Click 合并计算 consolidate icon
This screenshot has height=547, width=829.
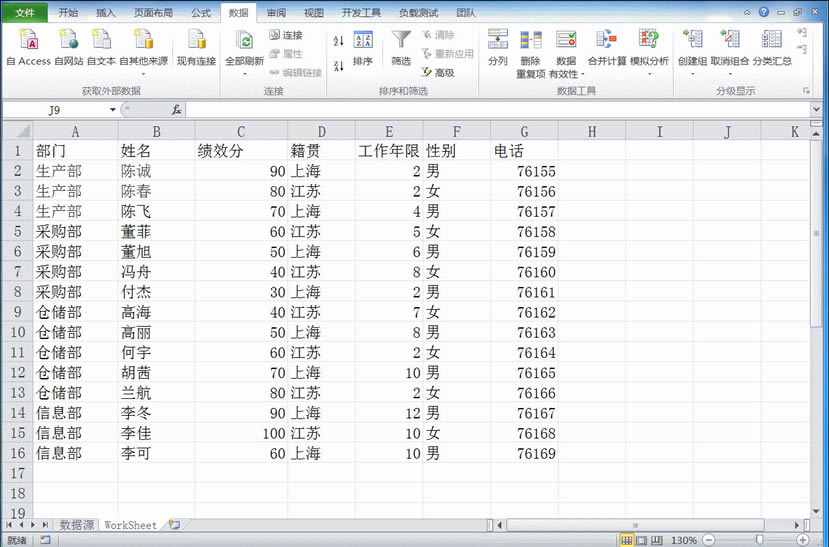tap(606, 48)
